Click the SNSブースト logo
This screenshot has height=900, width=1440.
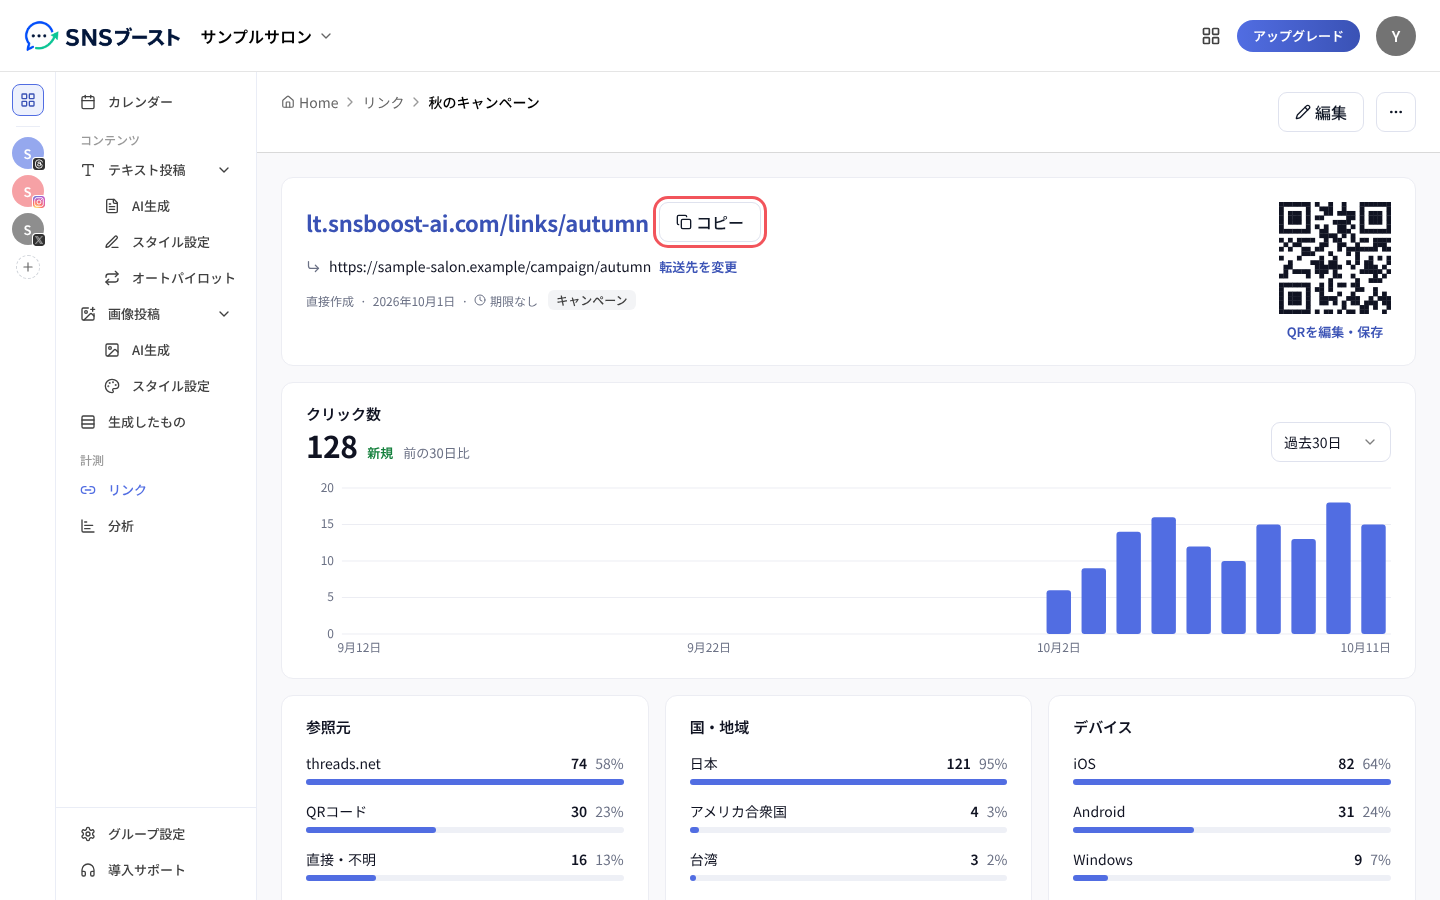coord(102,37)
